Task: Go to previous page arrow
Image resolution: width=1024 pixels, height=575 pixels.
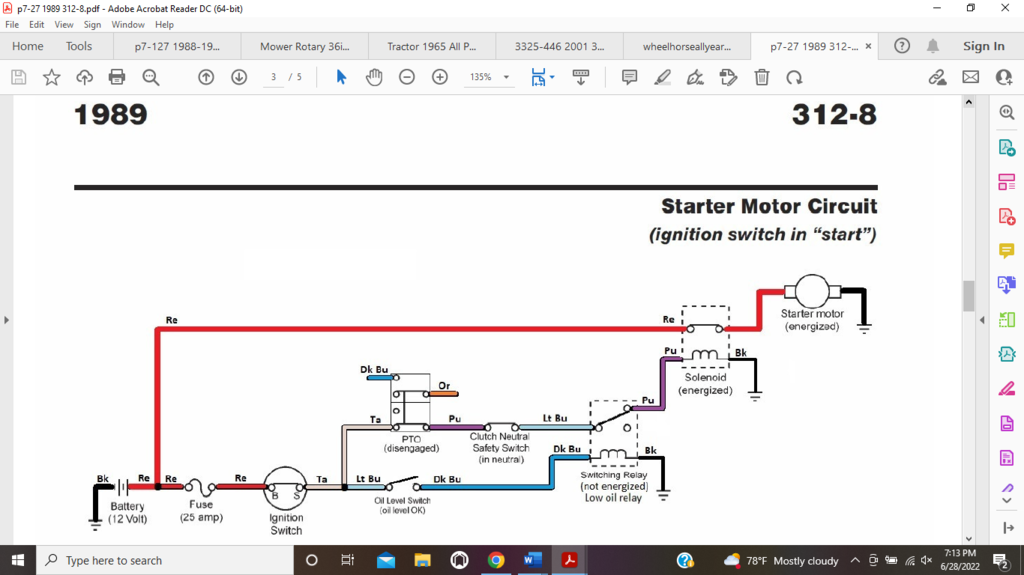Action: [x=206, y=77]
